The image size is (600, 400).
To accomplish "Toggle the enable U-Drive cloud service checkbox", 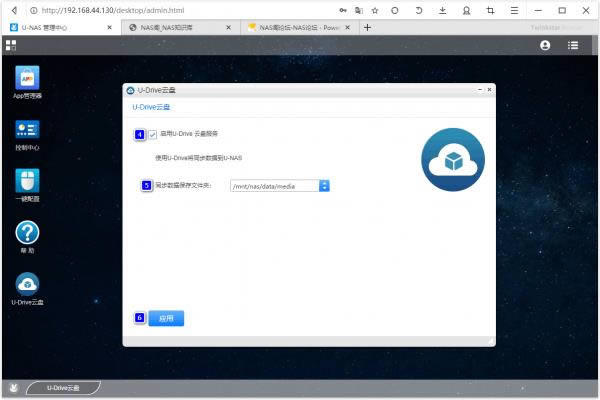I will pyautogui.click(x=152, y=134).
